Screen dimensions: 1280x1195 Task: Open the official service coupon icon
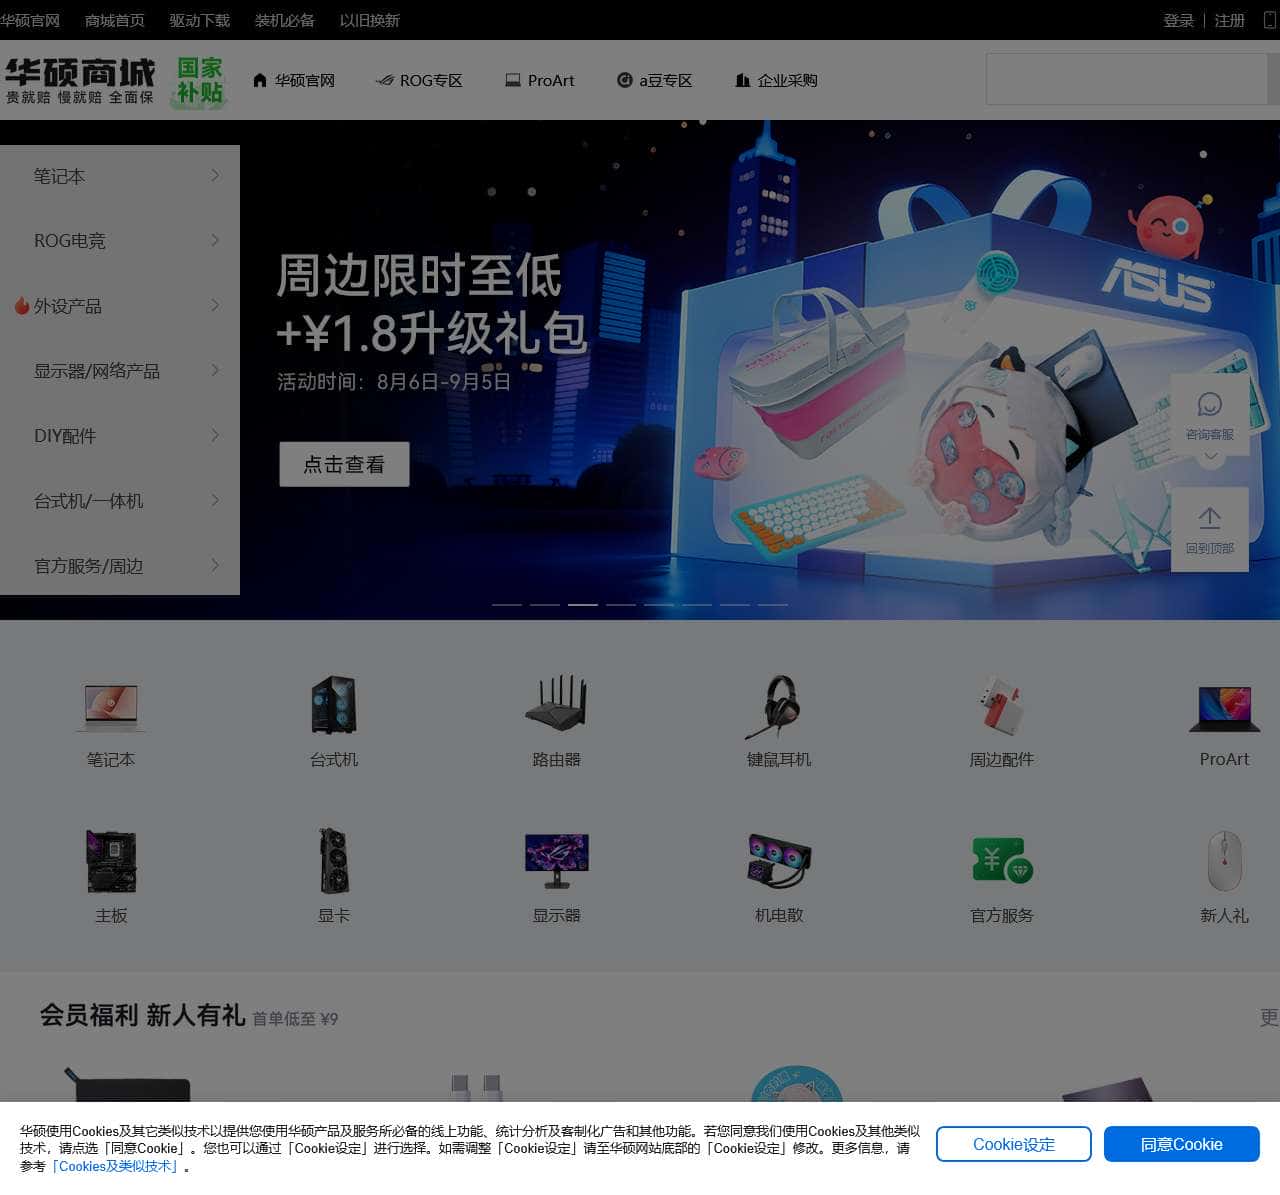click(x=1001, y=860)
